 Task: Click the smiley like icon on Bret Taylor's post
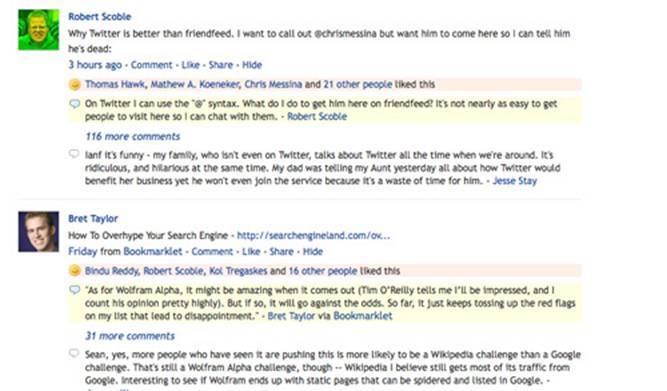click(x=74, y=271)
